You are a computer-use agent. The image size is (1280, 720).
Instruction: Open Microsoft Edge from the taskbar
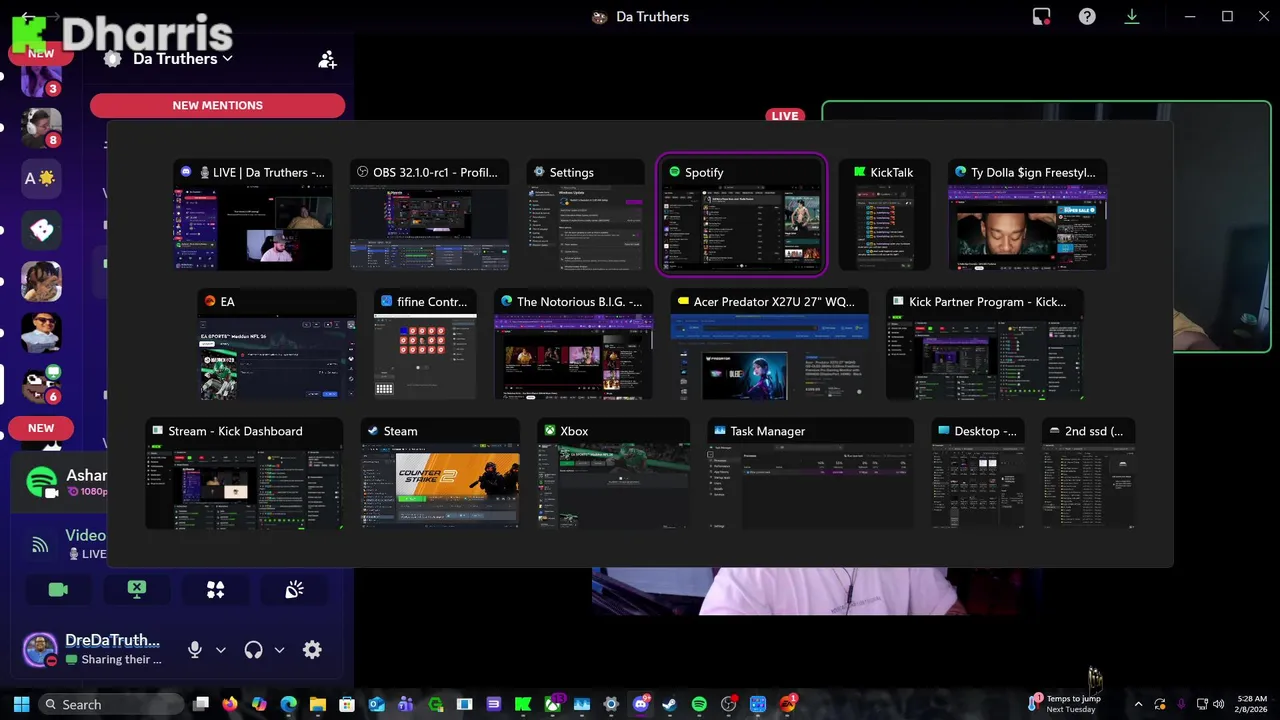pos(288,704)
